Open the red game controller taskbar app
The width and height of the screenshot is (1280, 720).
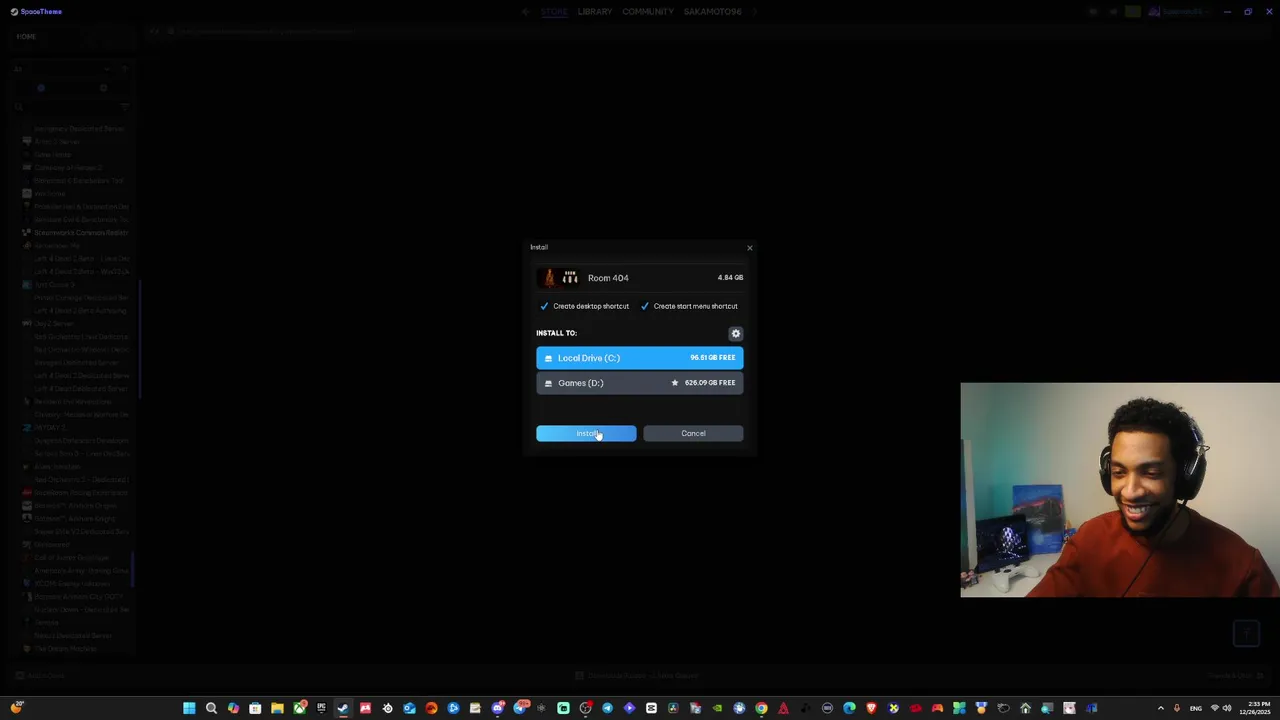[x=938, y=708]
